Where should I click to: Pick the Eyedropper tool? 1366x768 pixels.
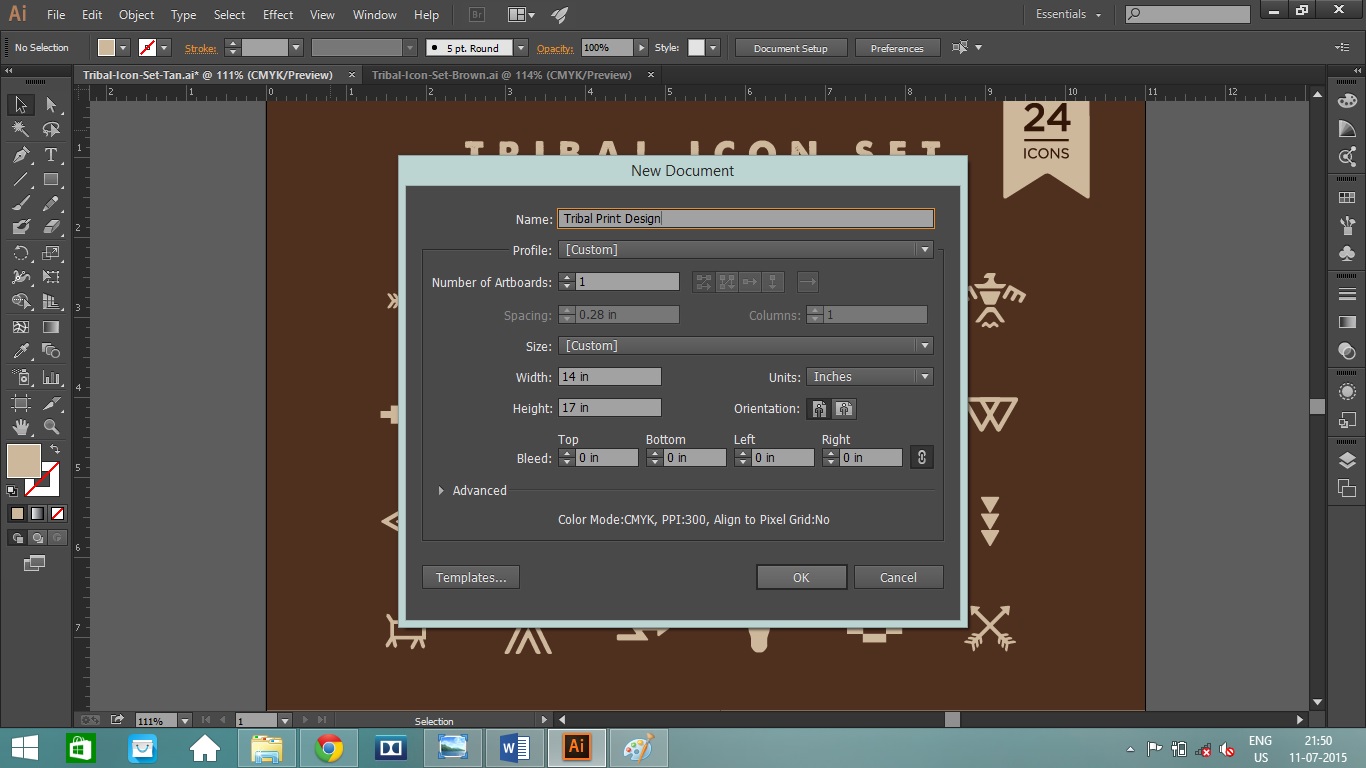click(x=20, y=351)
